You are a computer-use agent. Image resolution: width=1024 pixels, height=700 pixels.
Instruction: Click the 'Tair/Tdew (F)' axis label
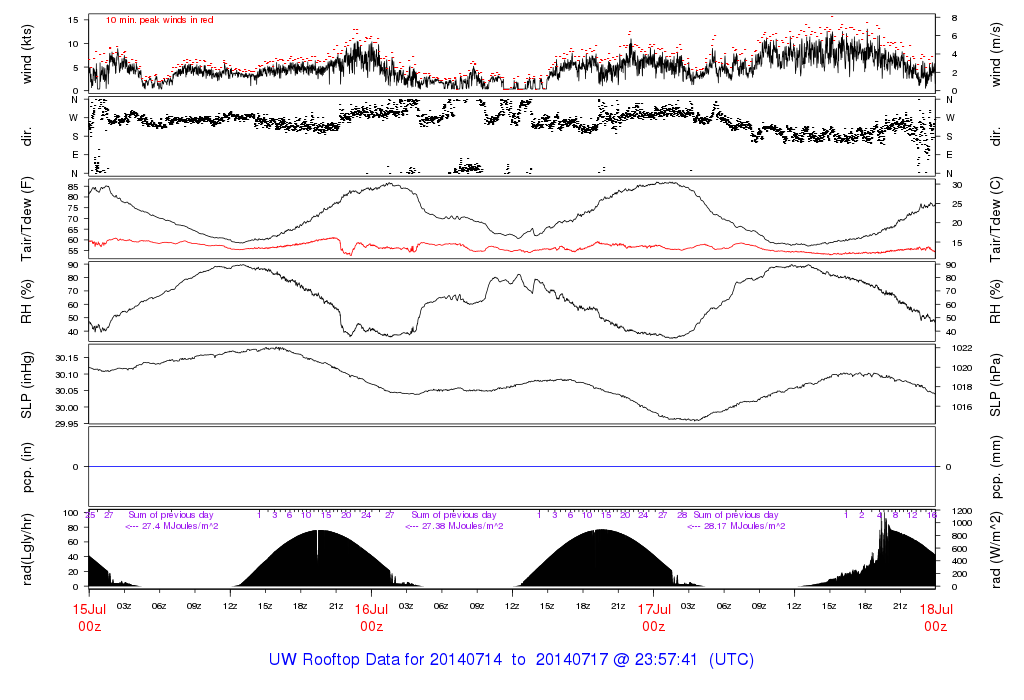27,219
